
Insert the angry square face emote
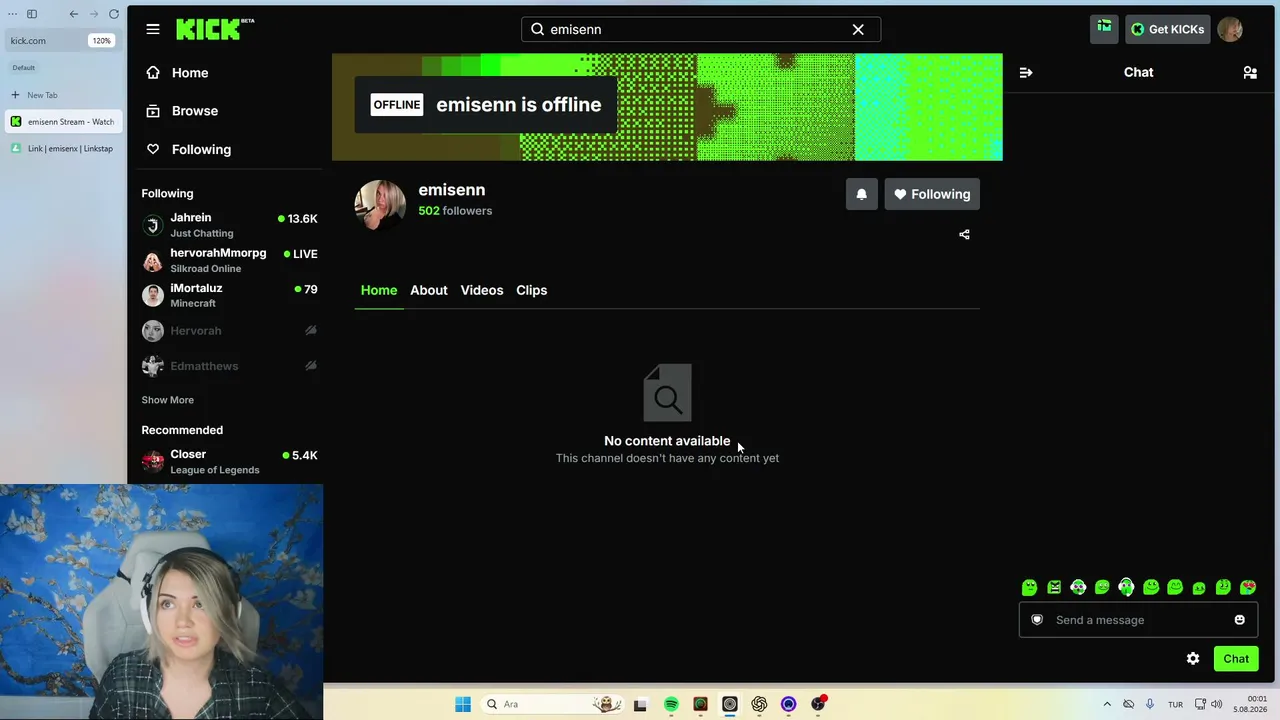point(1054,588)
